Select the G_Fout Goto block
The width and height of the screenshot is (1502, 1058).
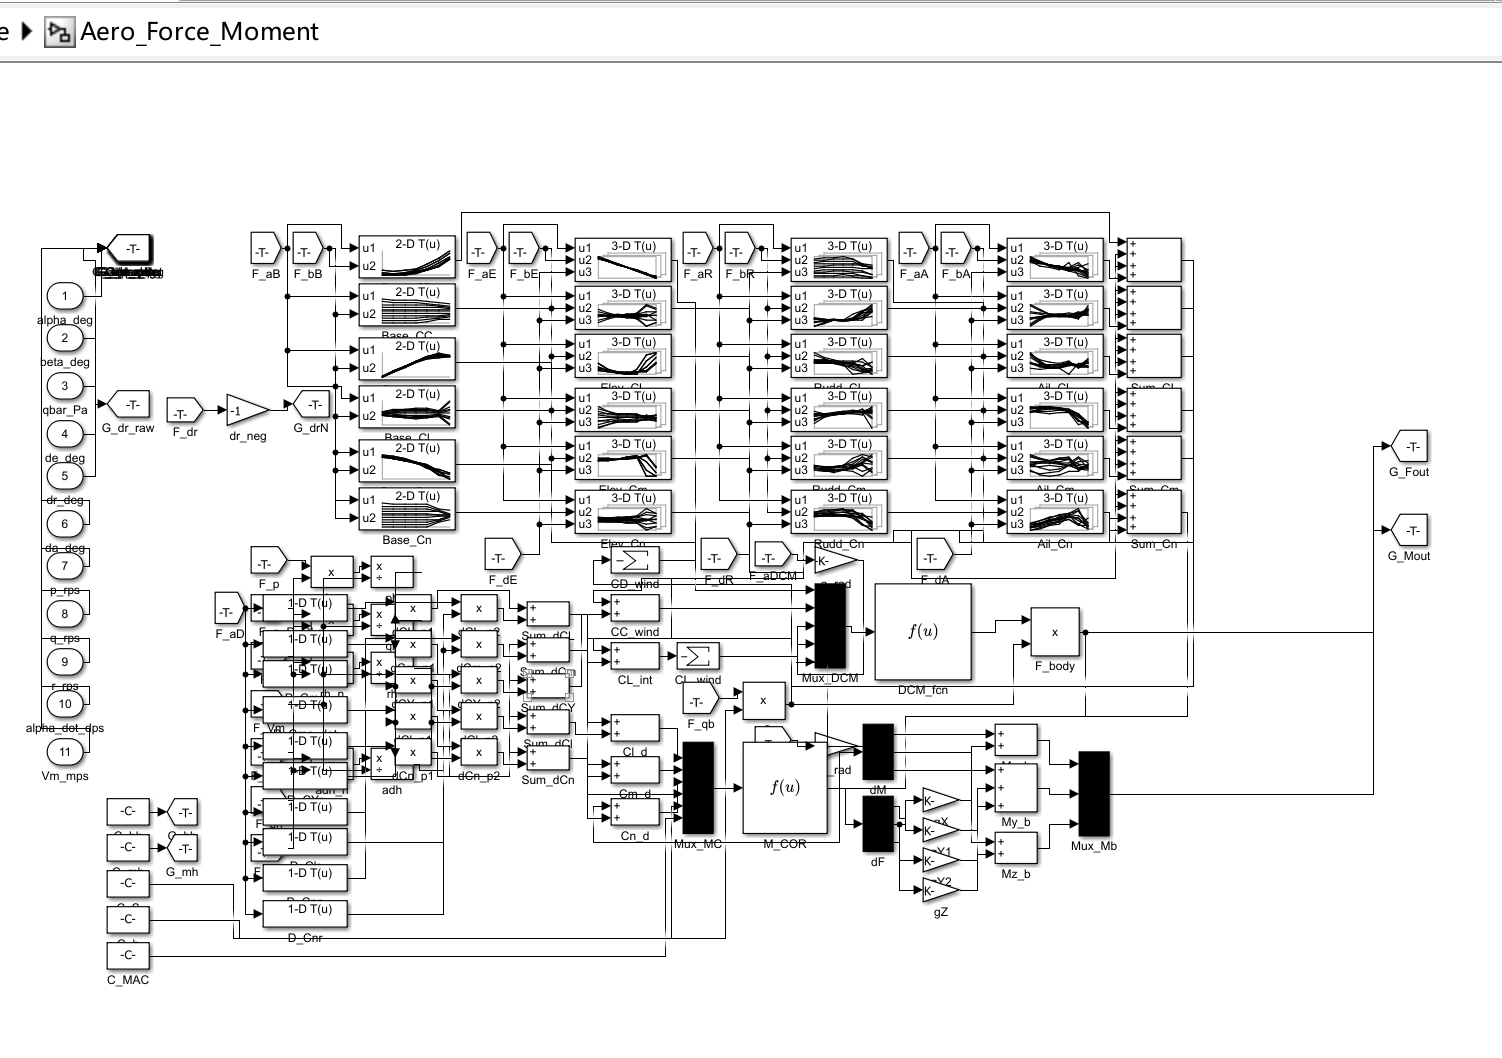(1409, 447)
